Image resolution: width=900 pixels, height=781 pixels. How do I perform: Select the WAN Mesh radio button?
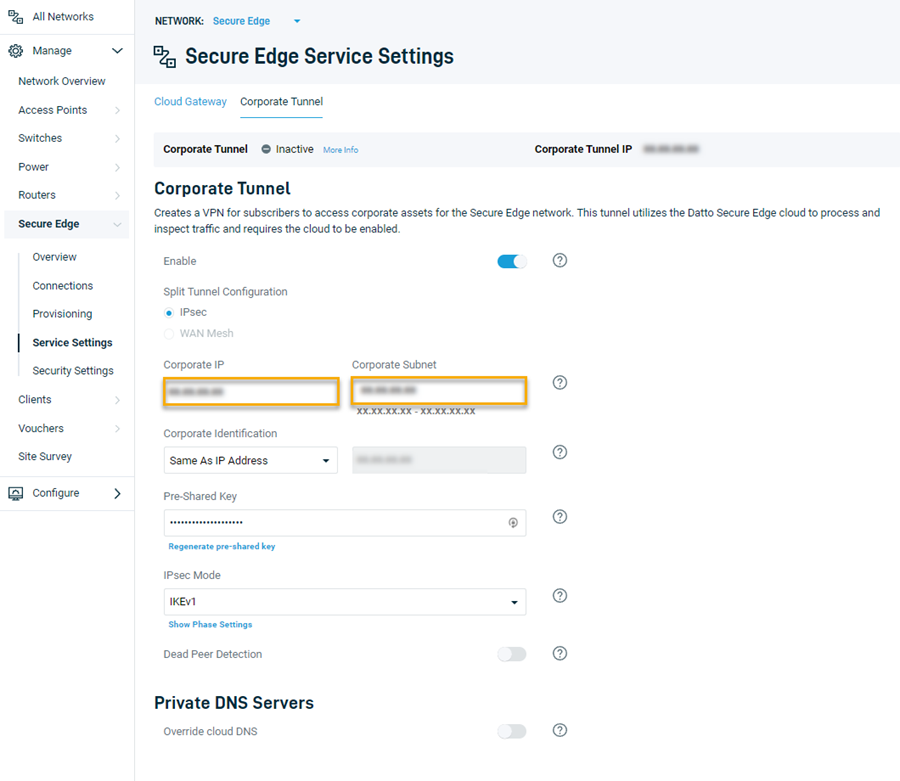pyautogui.click(x=169, y=334)
